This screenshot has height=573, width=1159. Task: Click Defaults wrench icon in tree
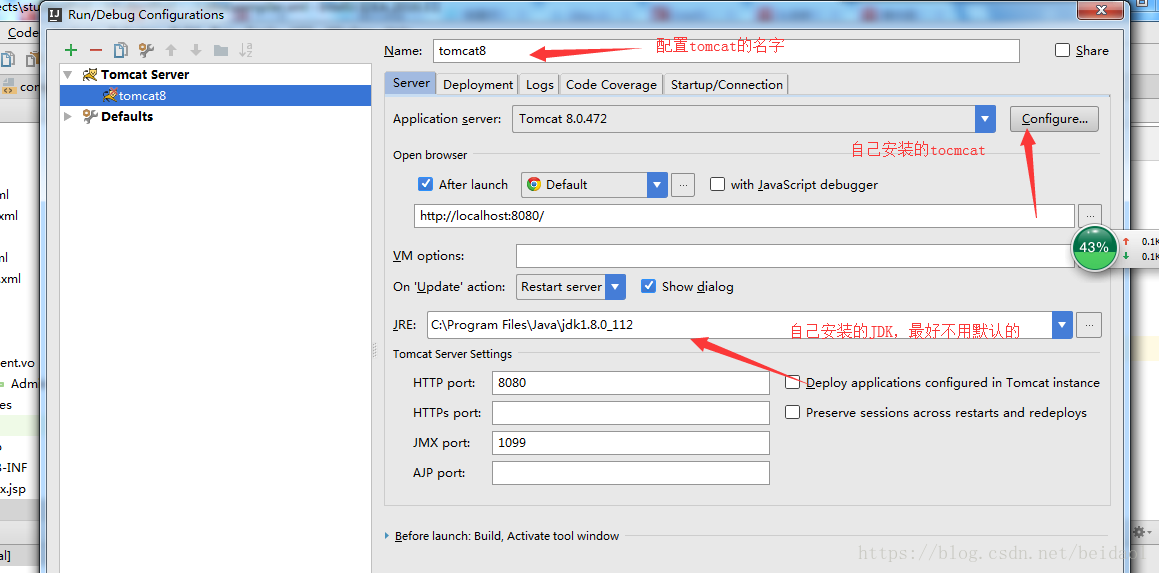(x=90, y=116)
